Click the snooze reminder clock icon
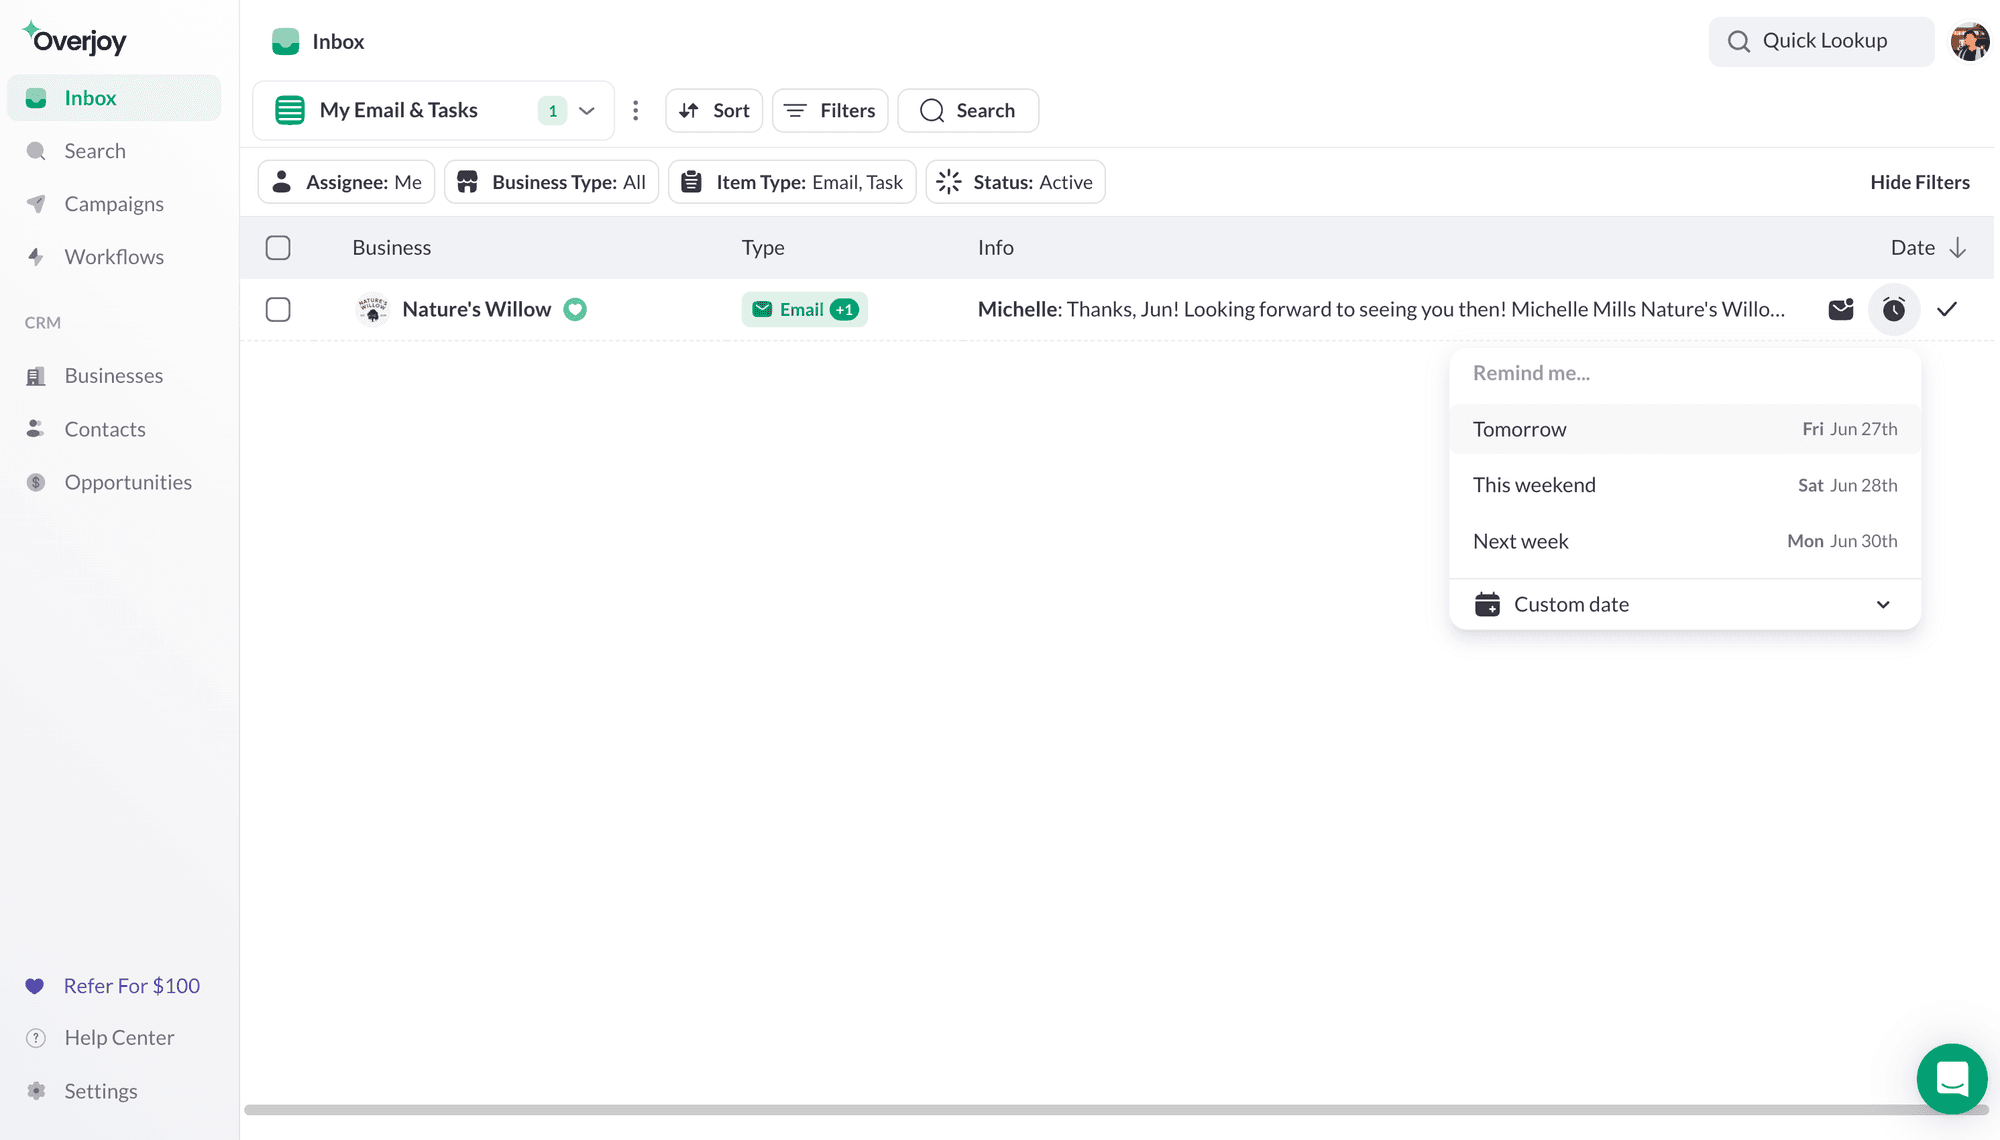 [x=1894, y=309]
